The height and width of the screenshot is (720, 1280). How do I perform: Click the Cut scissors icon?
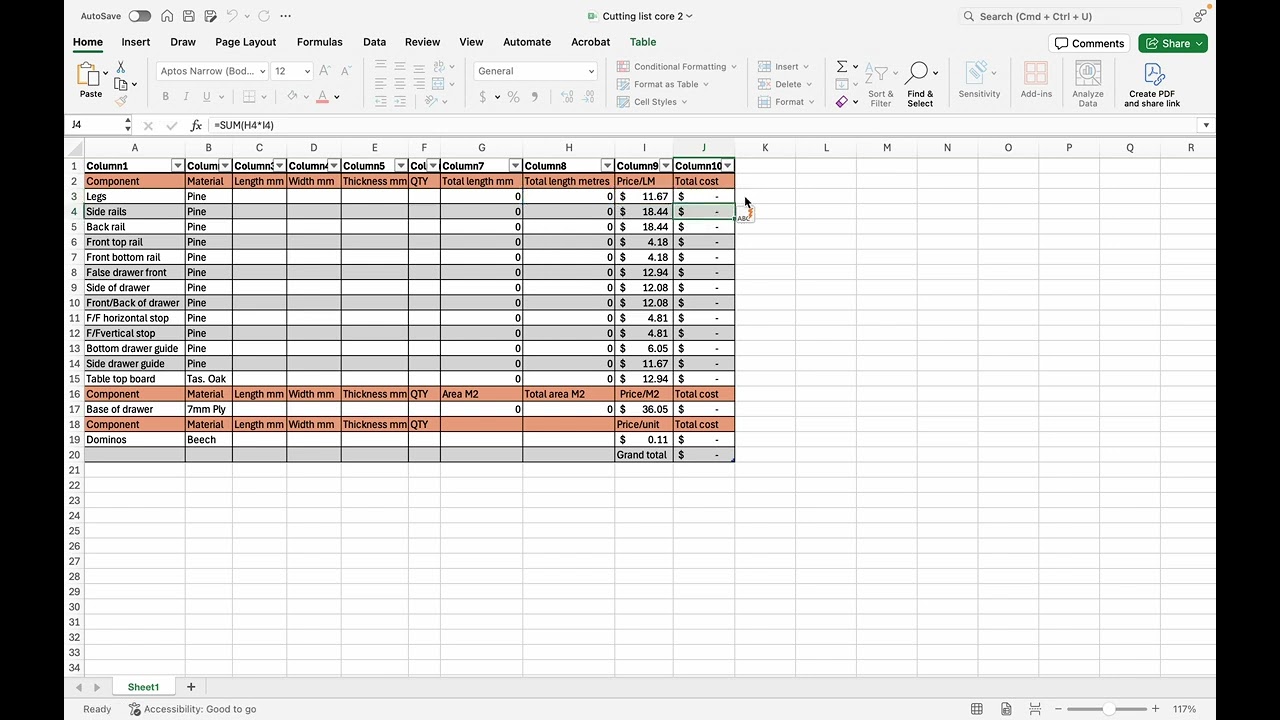click(x=121, y=67)
